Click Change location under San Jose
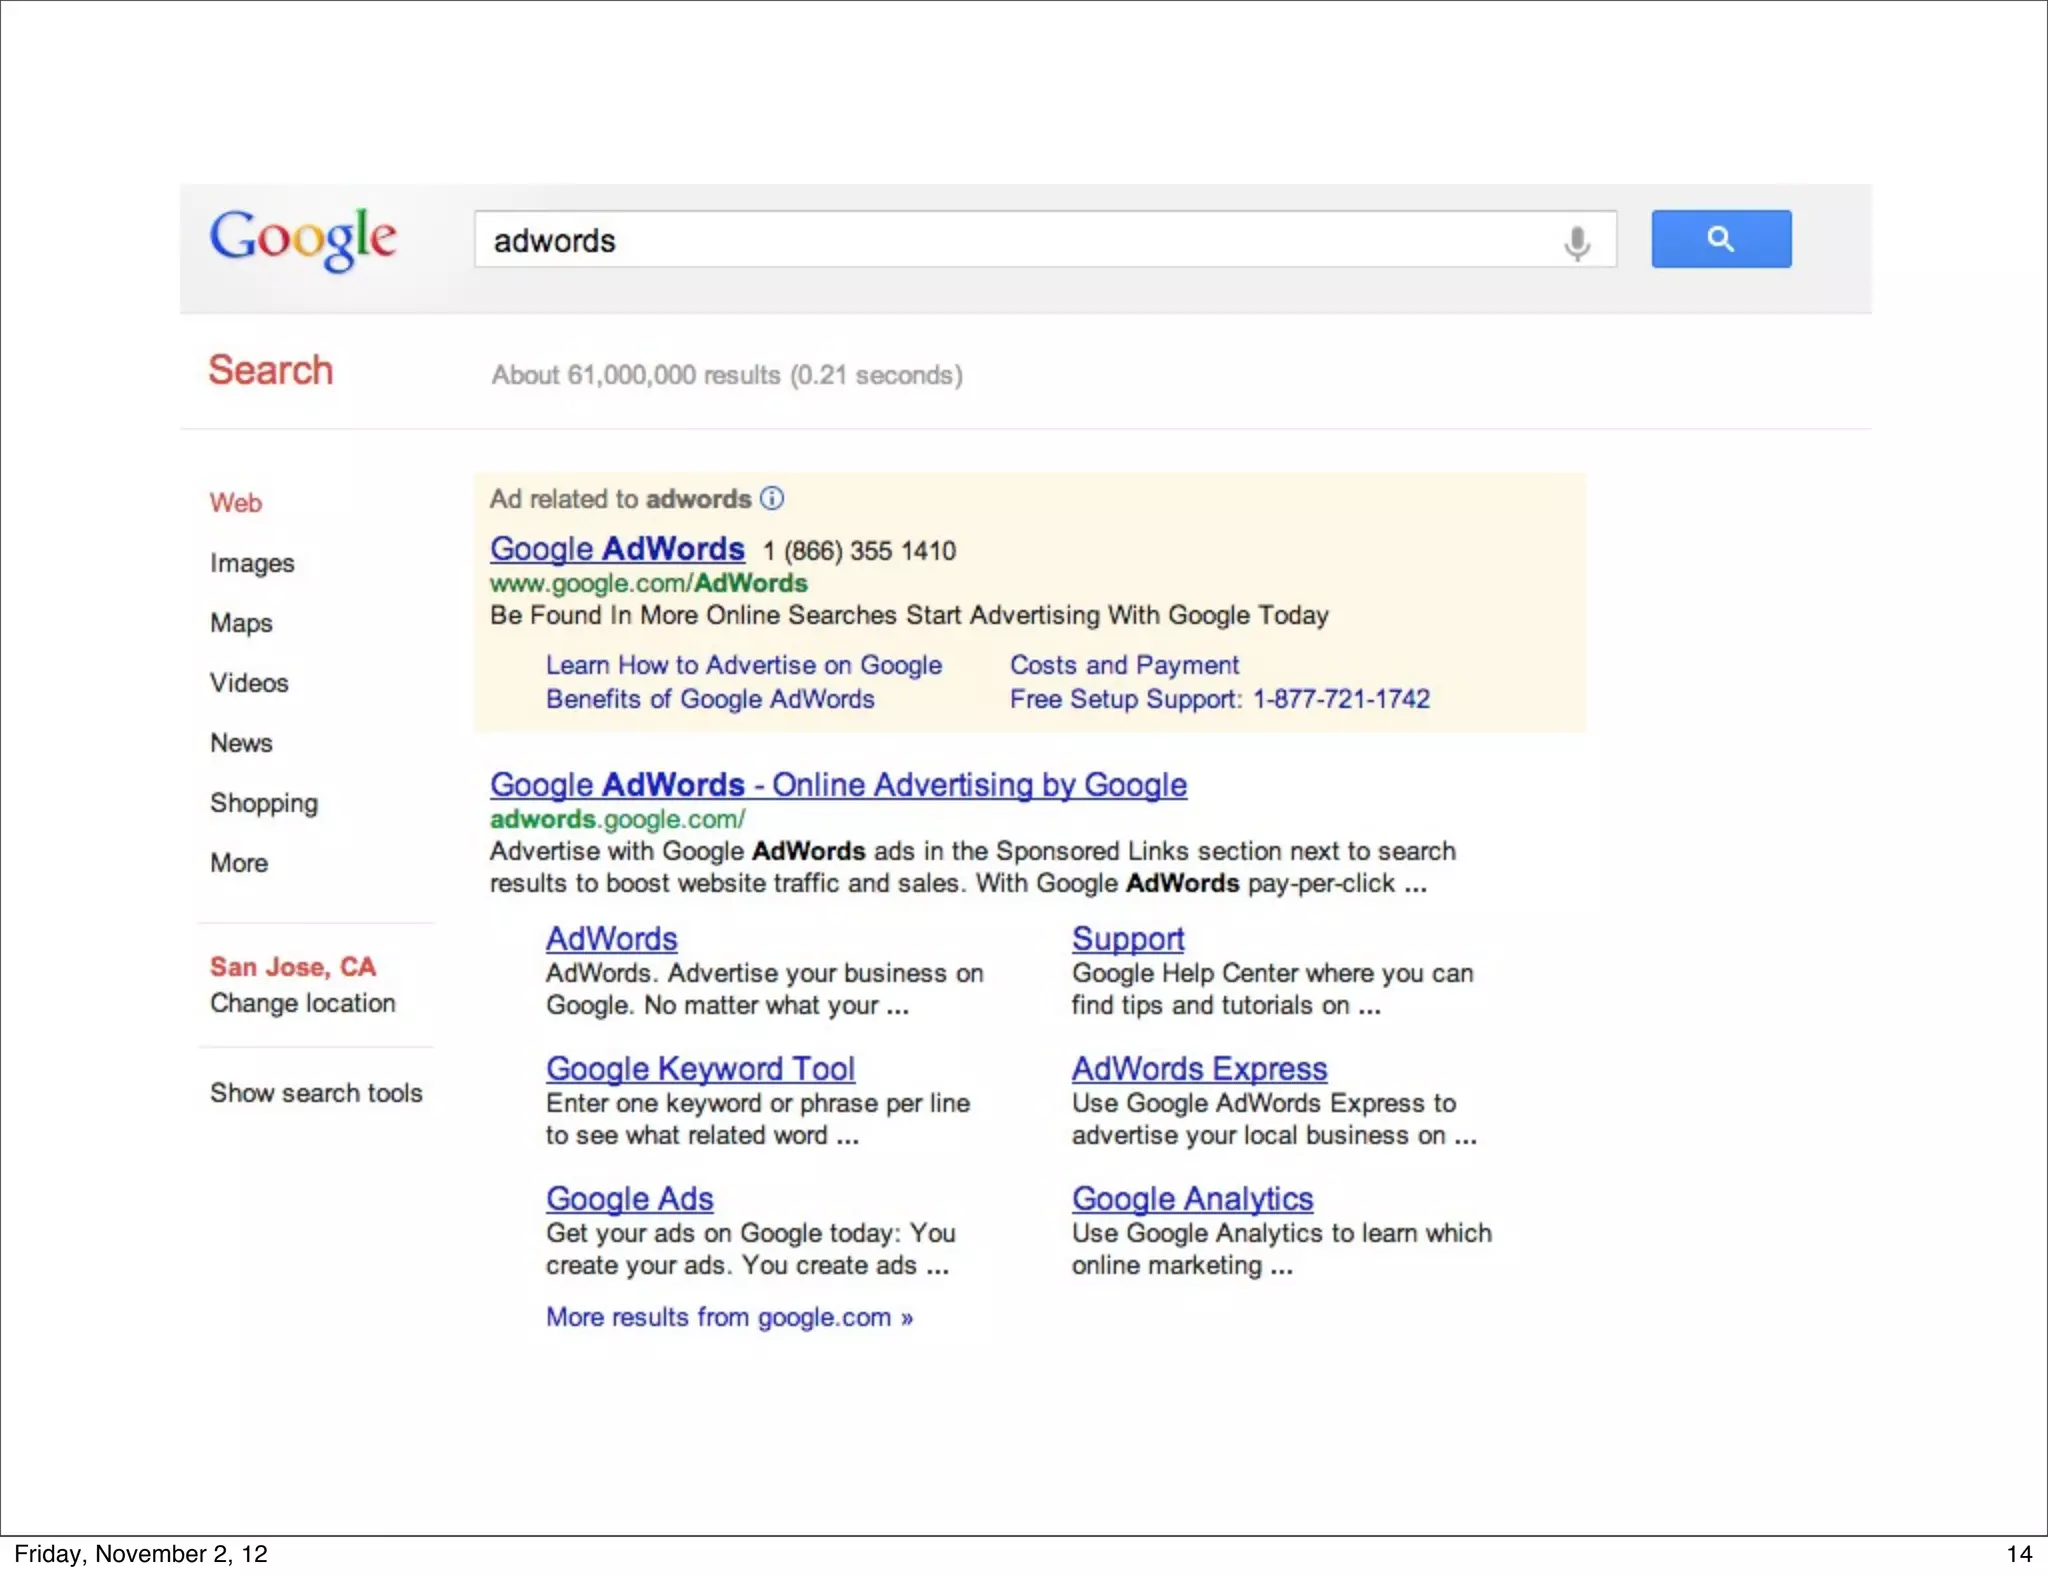Viewport: 2048px width, 1576px height. 302,1003
